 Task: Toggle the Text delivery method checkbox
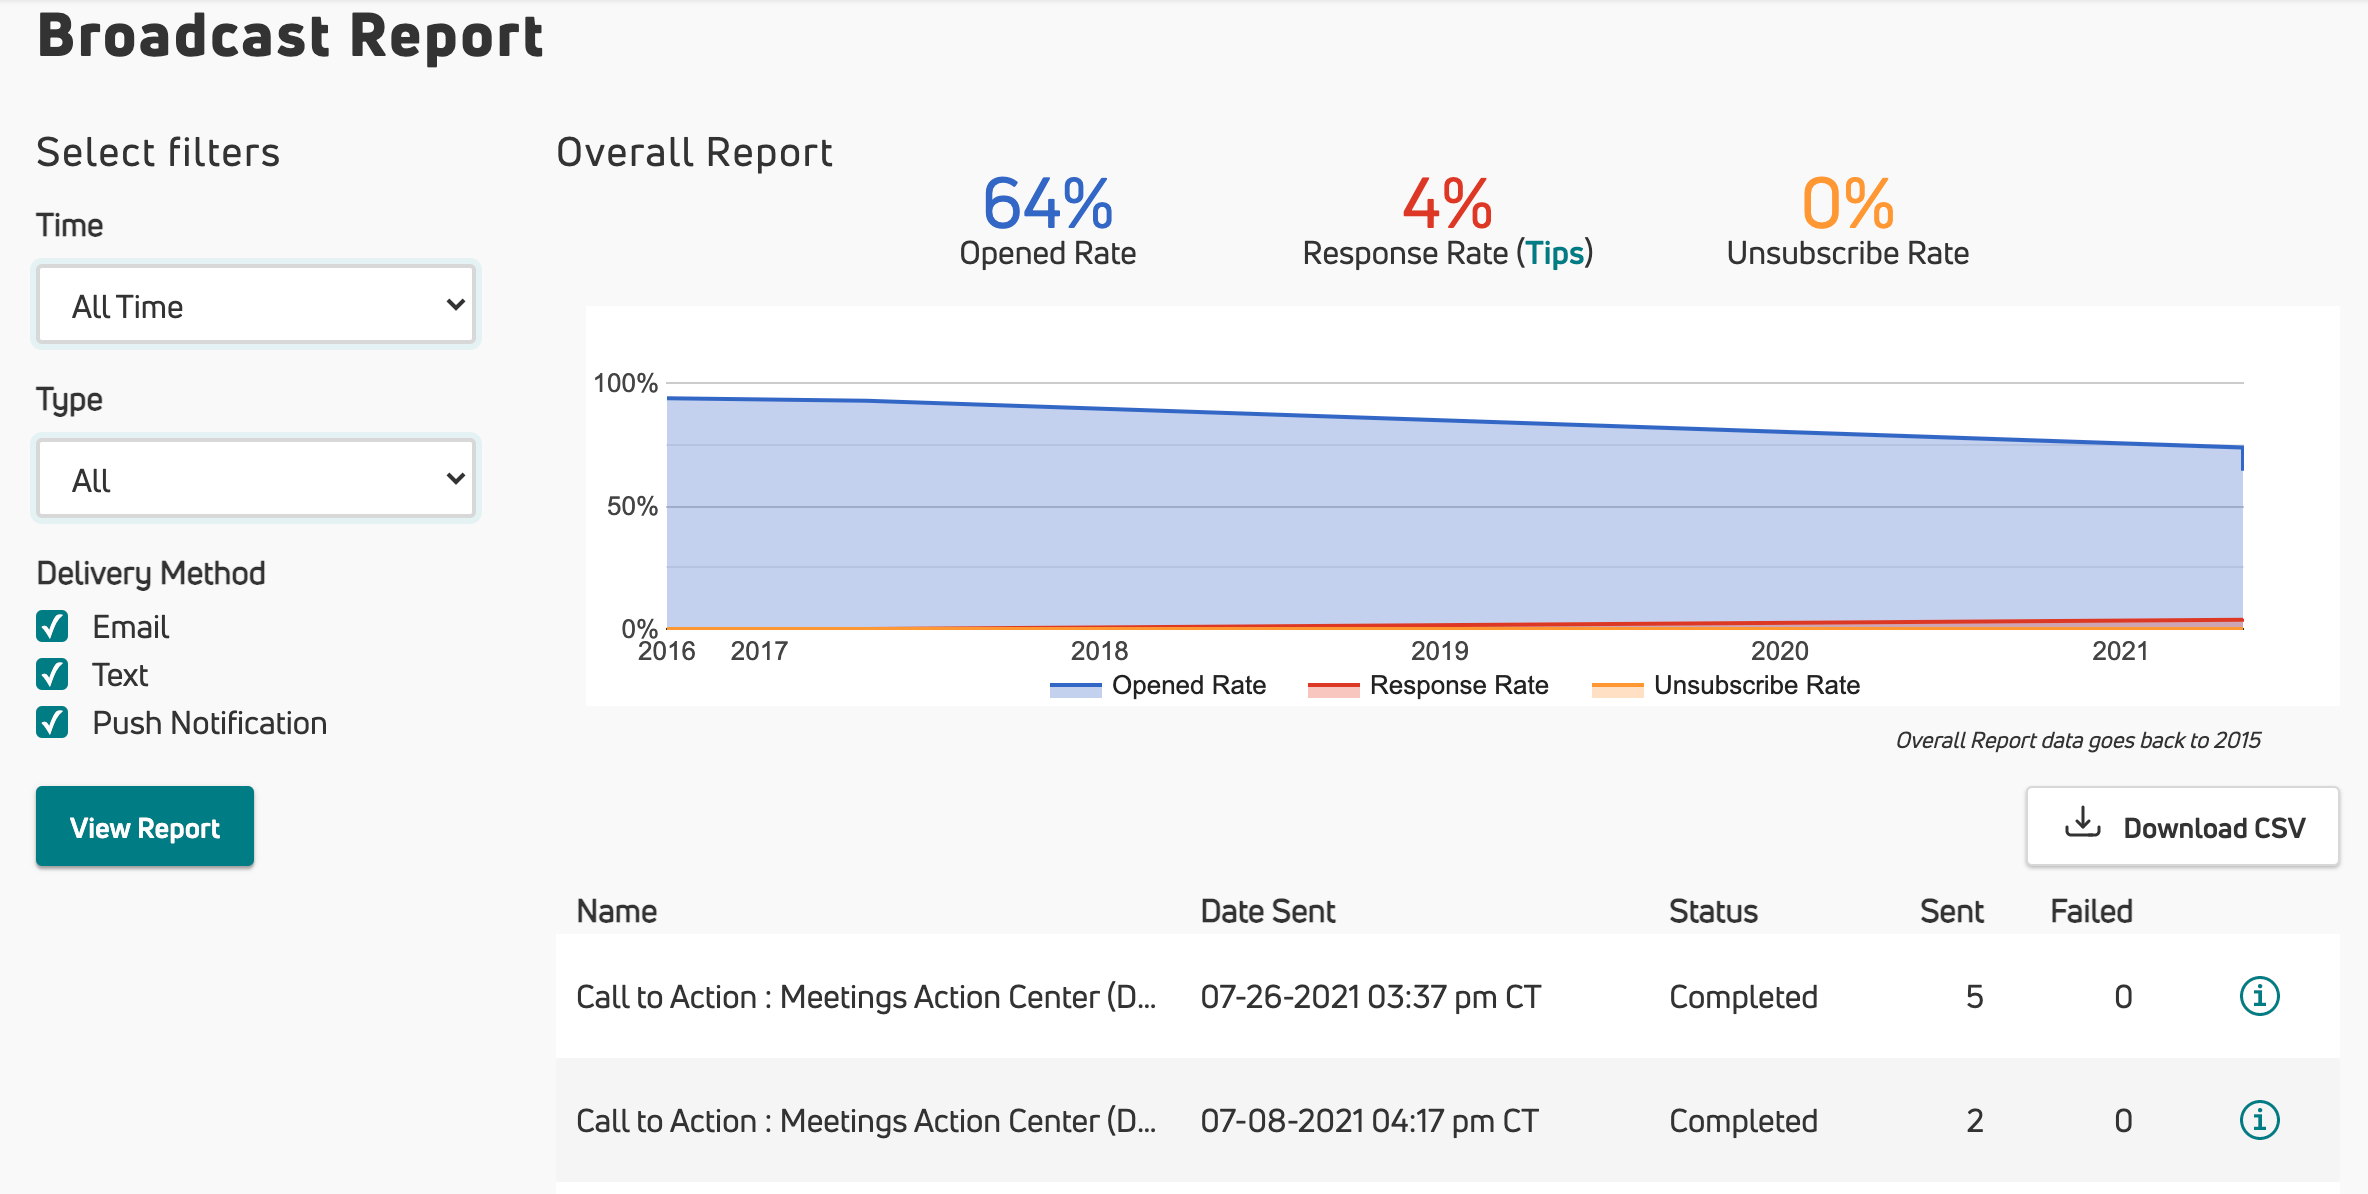[52, 675]
